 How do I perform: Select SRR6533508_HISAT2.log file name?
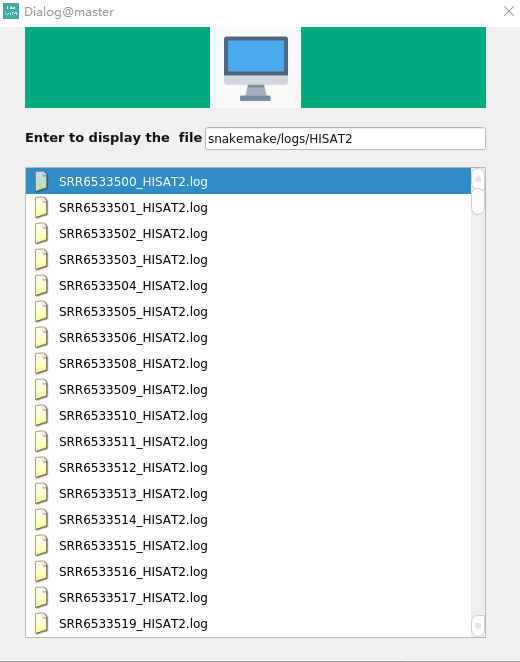(x=133, y=364)
